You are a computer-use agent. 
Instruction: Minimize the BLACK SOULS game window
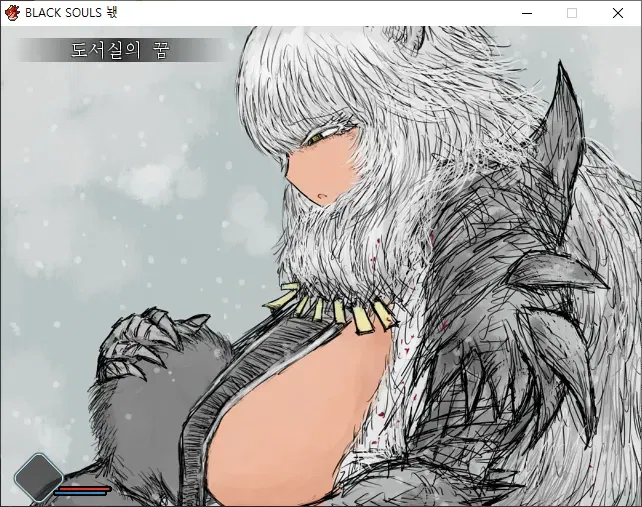[526, 13]
